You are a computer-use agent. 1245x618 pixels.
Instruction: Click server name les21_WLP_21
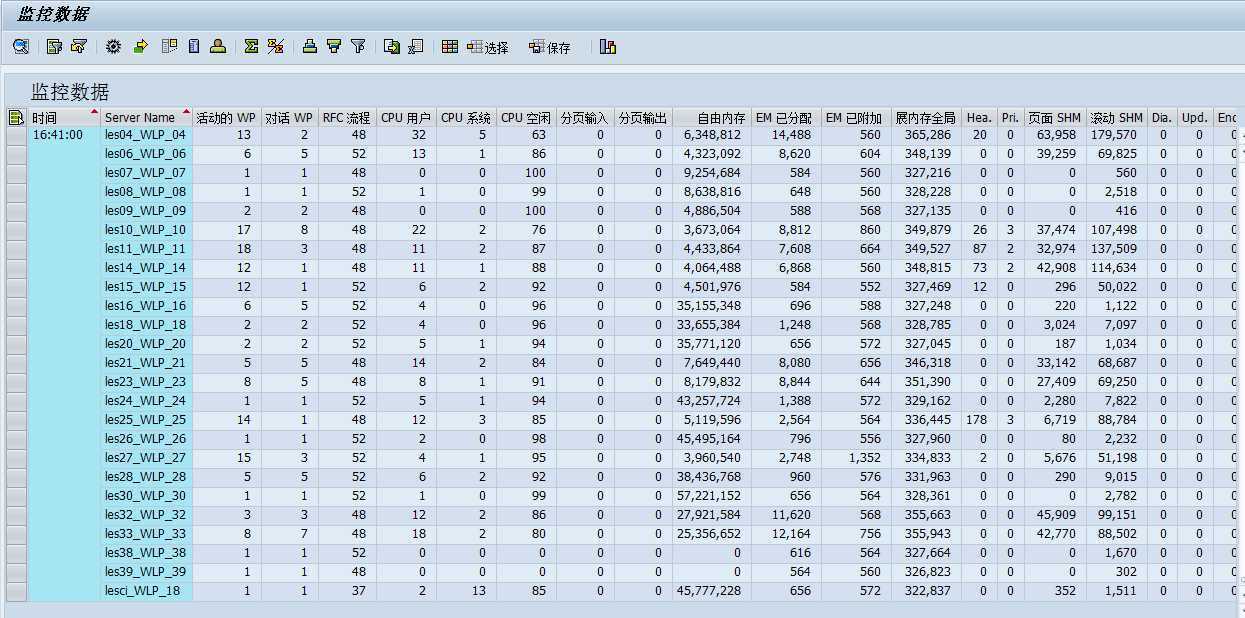145,363
